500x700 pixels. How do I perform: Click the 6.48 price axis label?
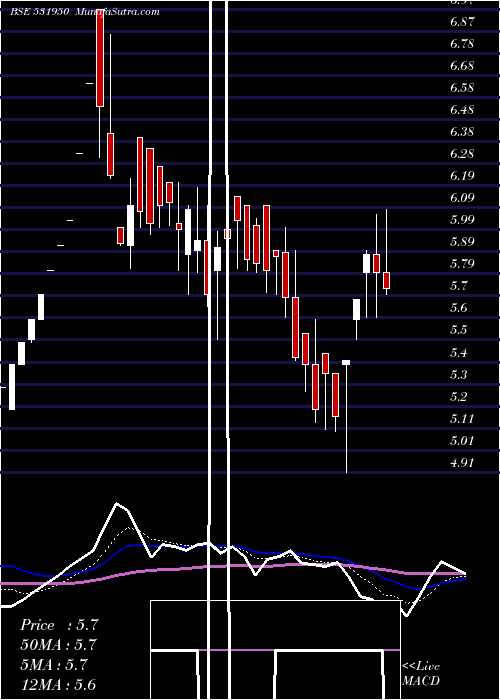click(x=462, y=110)
